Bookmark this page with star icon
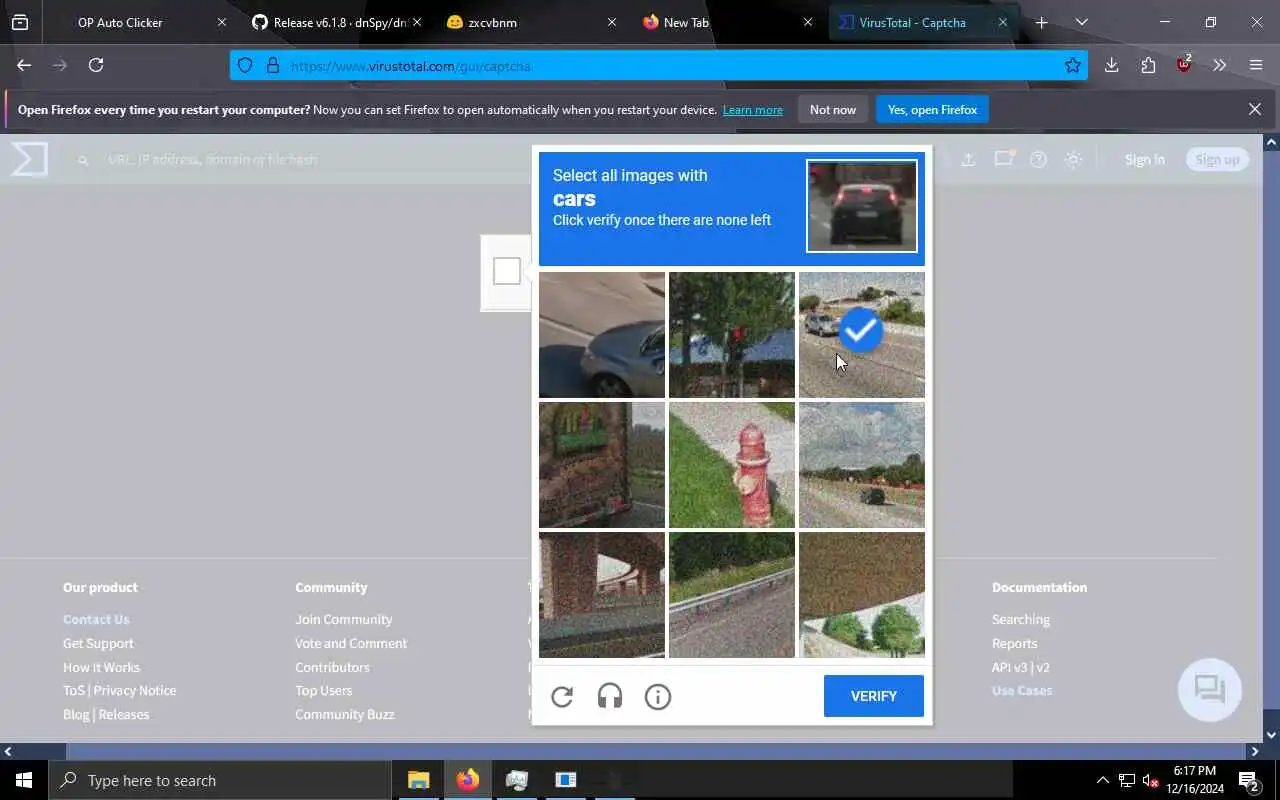This screenshot has width=1280, height=800. point(1073,65)
